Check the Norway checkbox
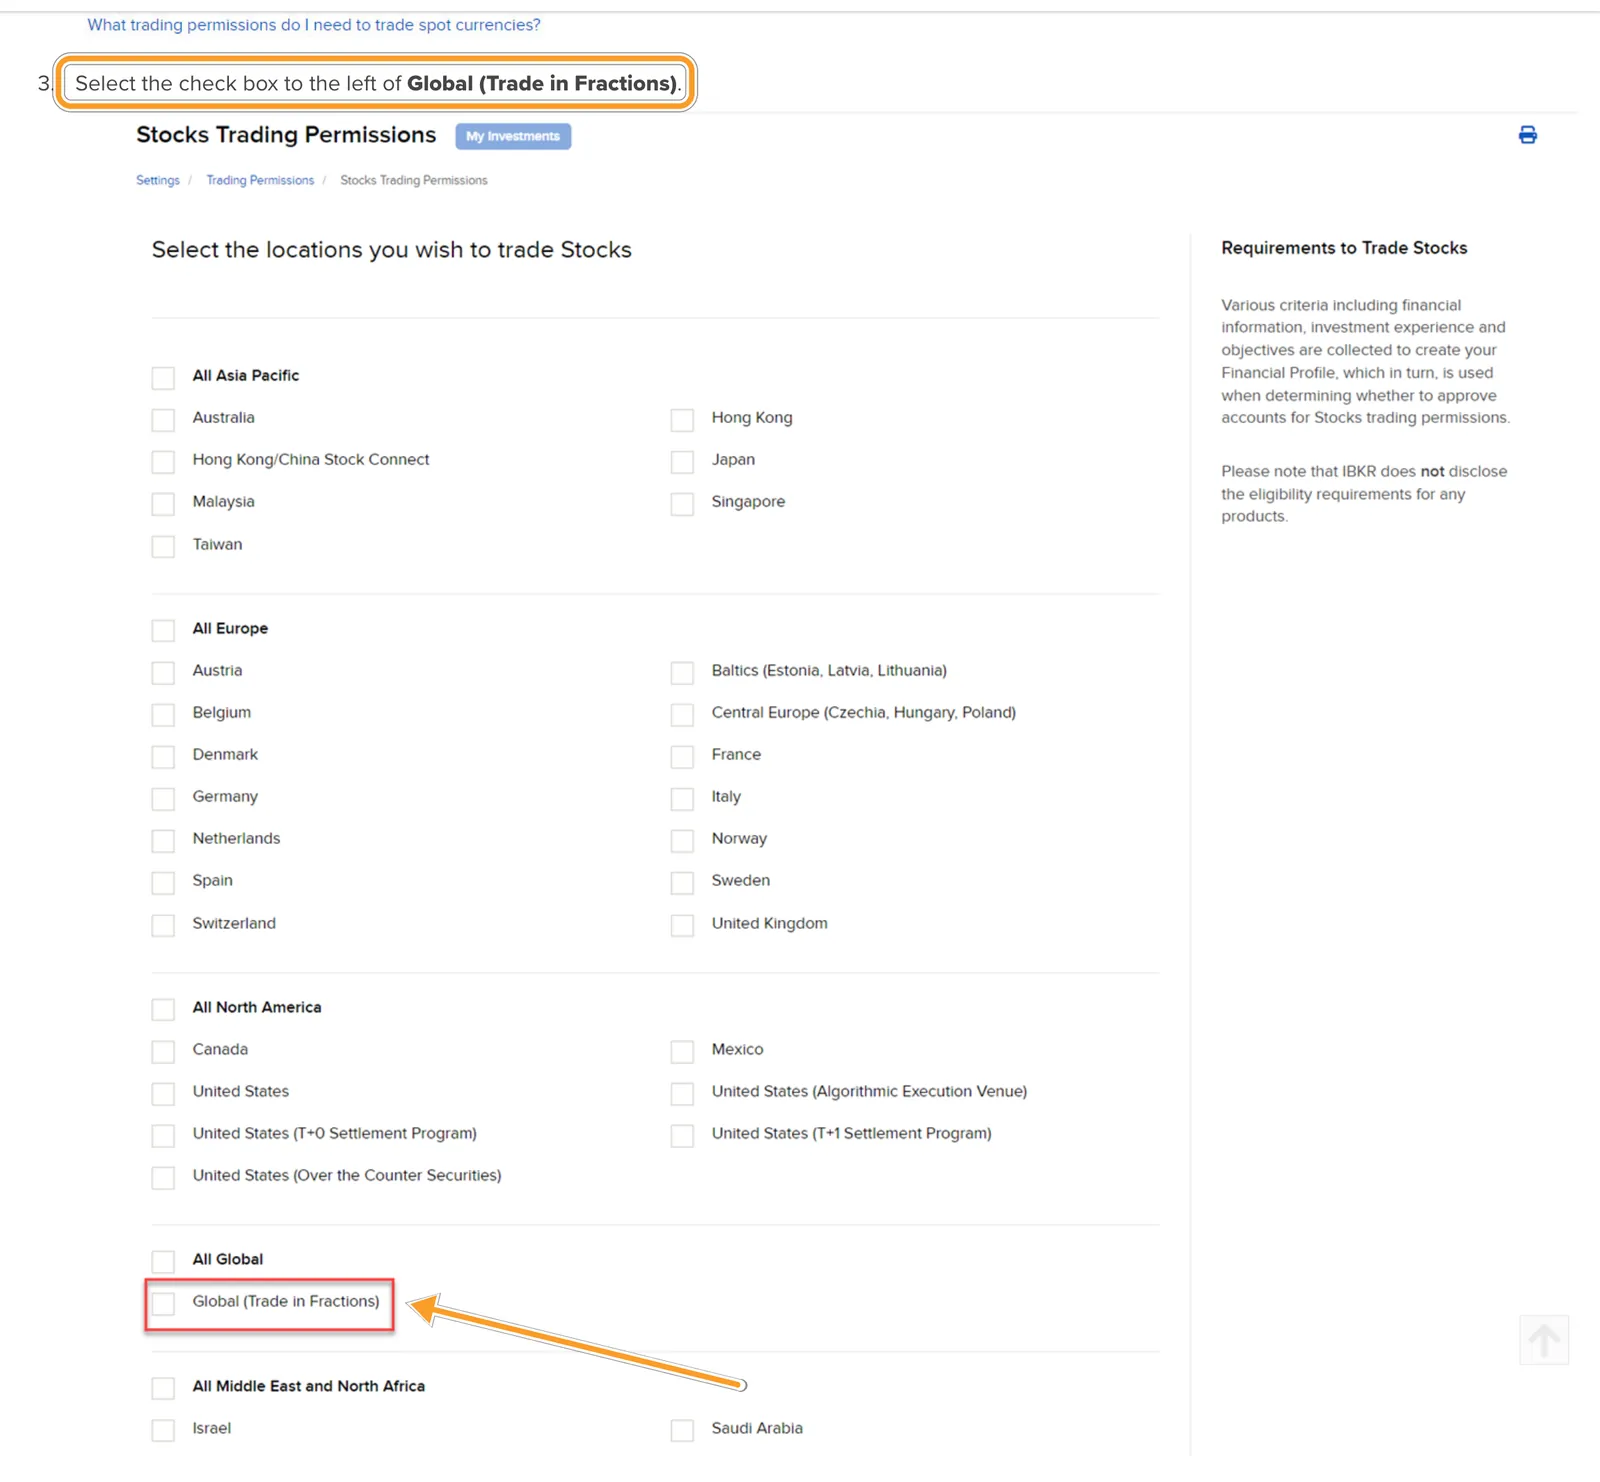The image size is (1600, 1482). point(682,840)
